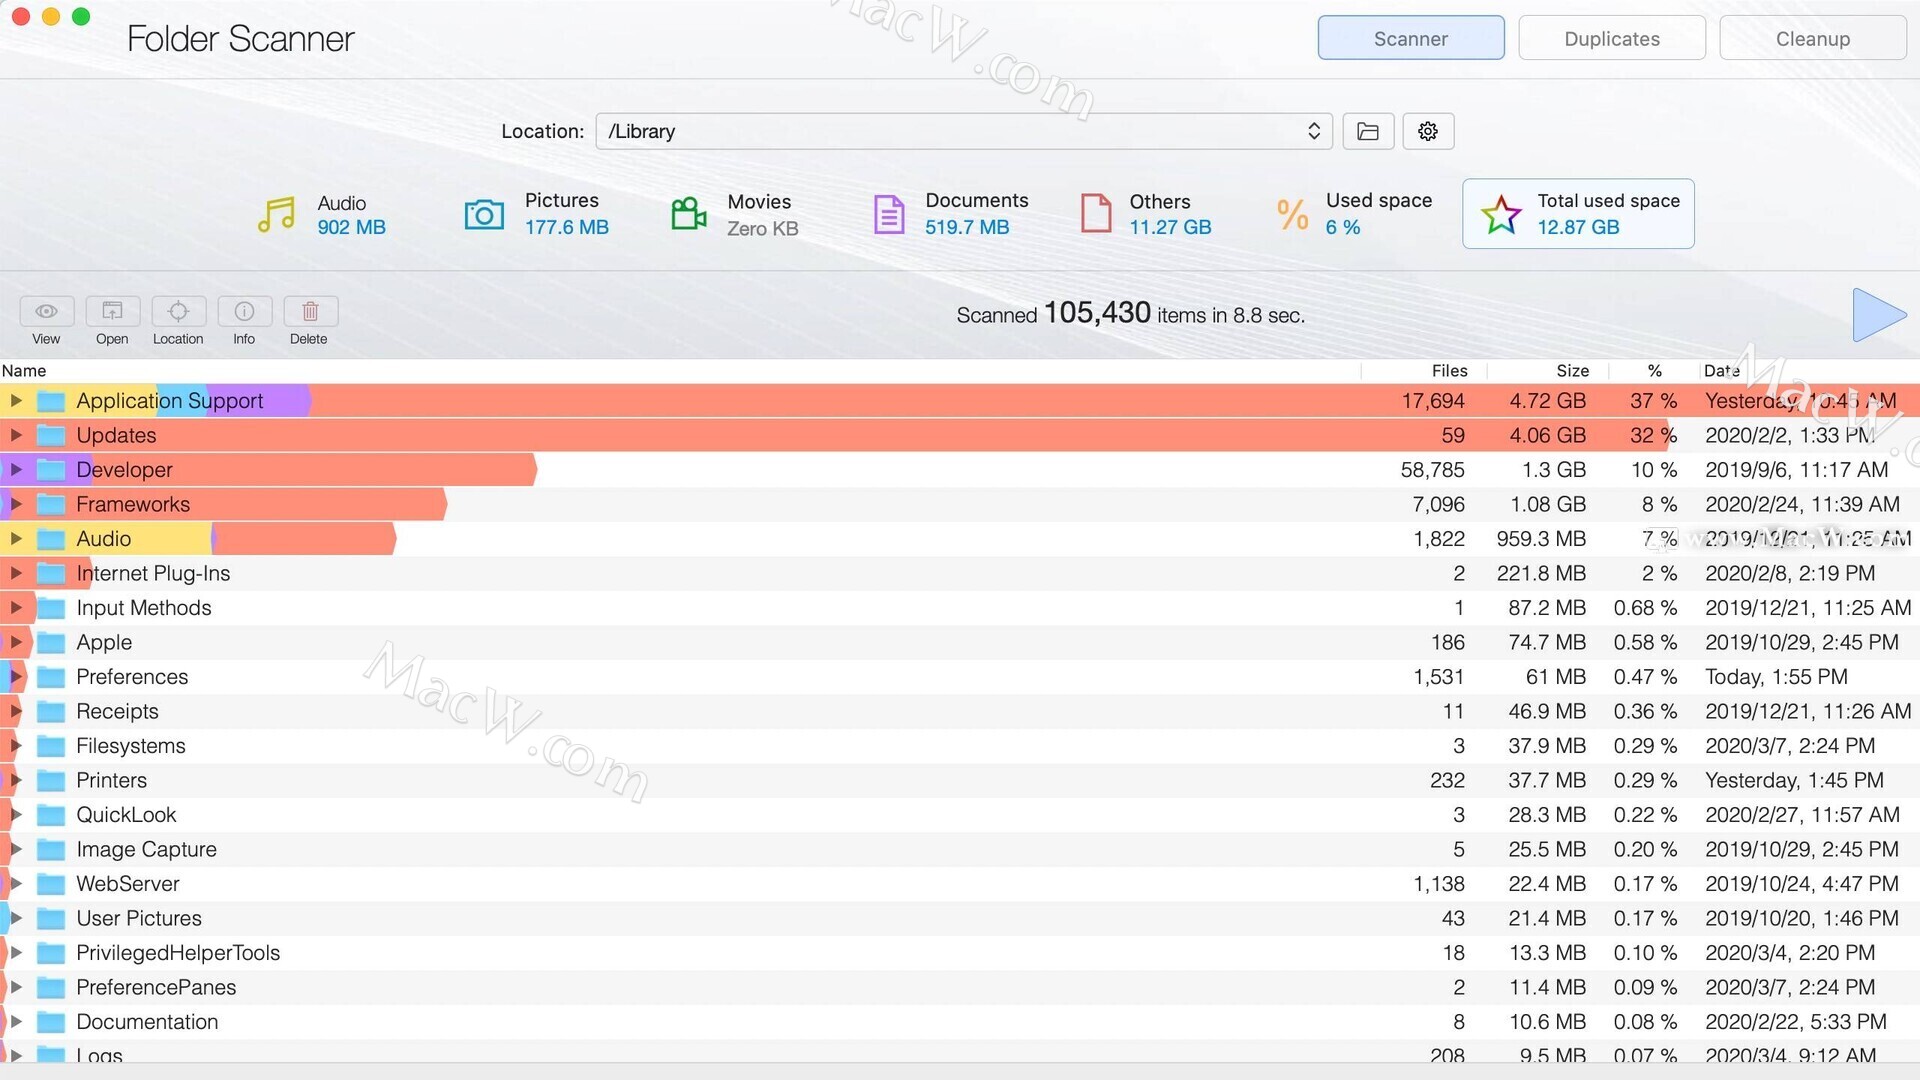Sort by the Size column header
This screenshot has width=1920, height=1080.
click(x=1572, y=371)
